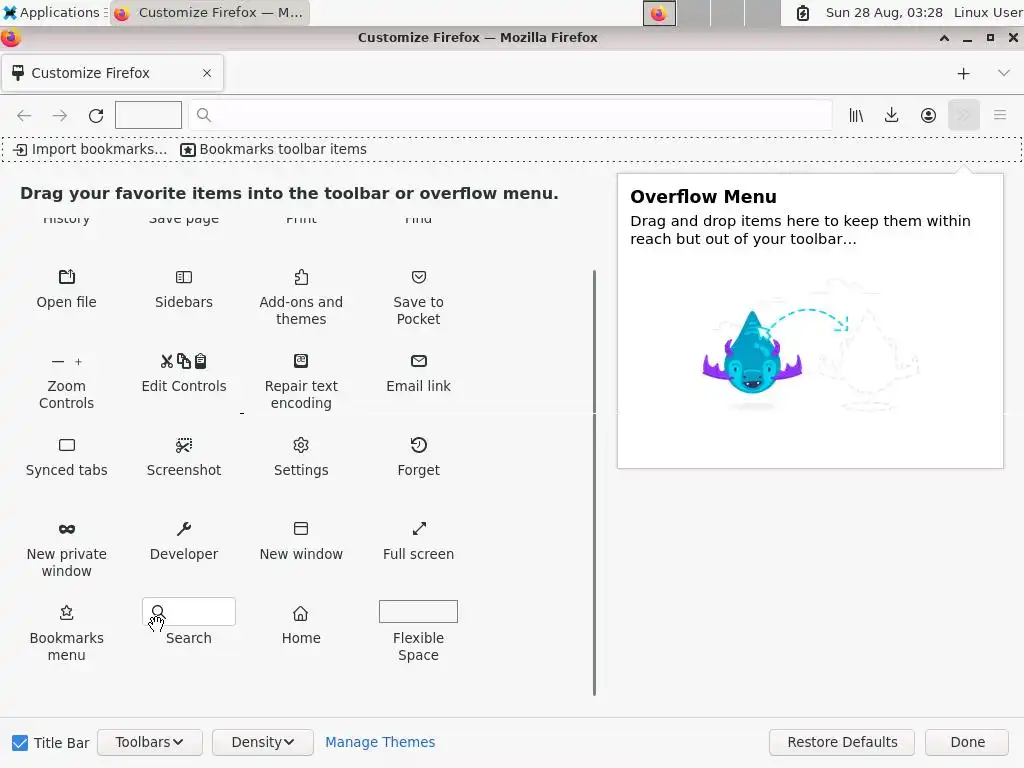Choose the Zoom Controls item
The image size is (1024, 768).
coord(67,382)
